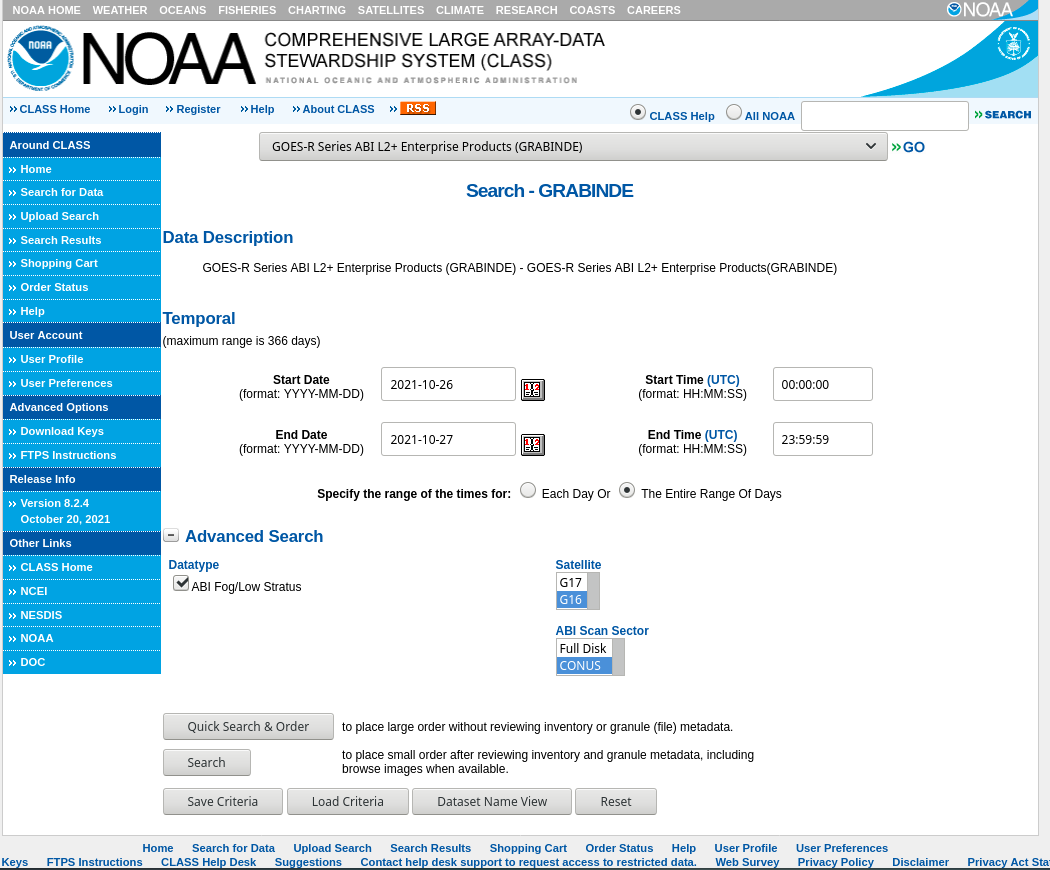Open Shopping Cart in the sidebar
1050x870 pixels.
pyautogui.click(x=59, y=263)
